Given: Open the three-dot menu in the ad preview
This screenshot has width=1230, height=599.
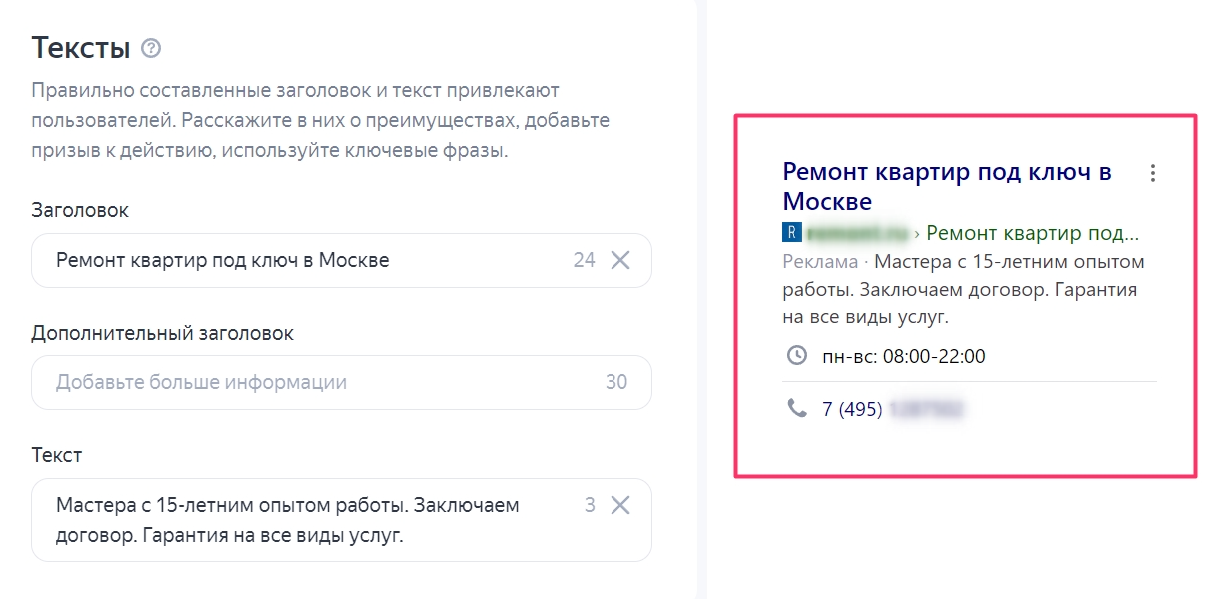Looking at the screenshot, I should point(1153,173).
